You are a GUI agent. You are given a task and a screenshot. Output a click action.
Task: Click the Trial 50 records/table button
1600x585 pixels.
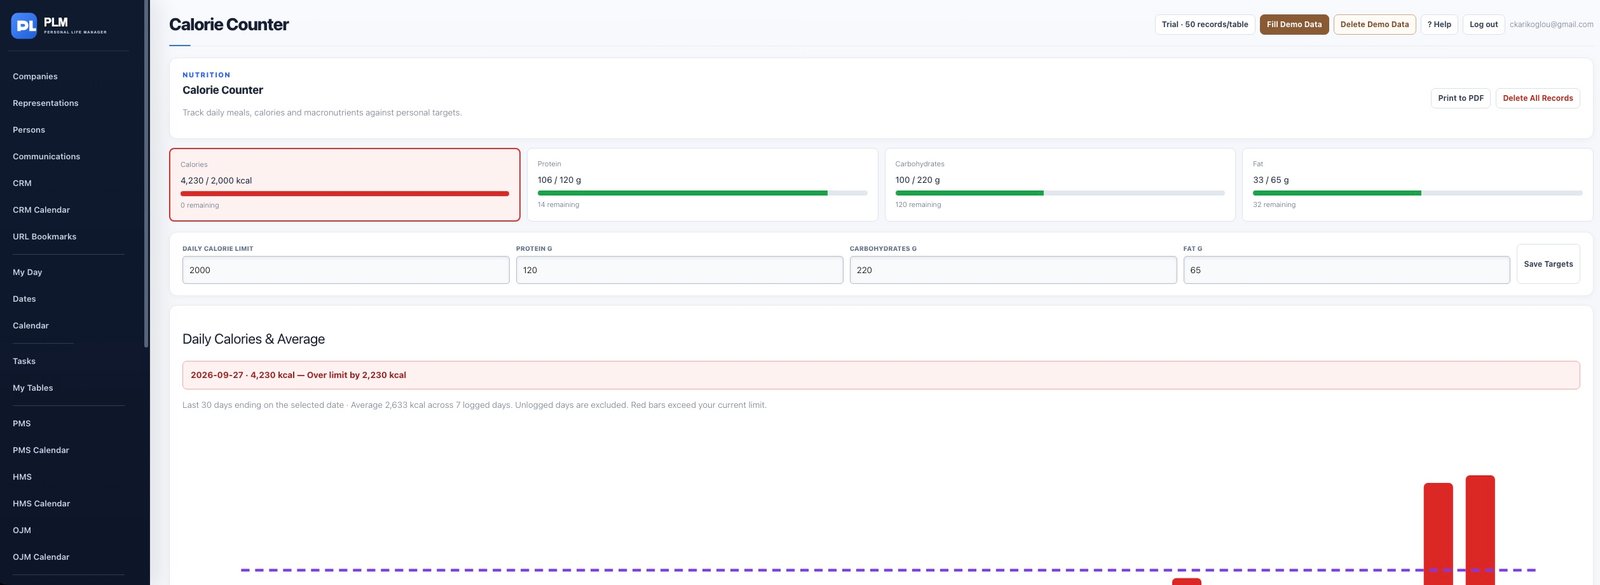pyautogui.click(x=1205, y=24)
